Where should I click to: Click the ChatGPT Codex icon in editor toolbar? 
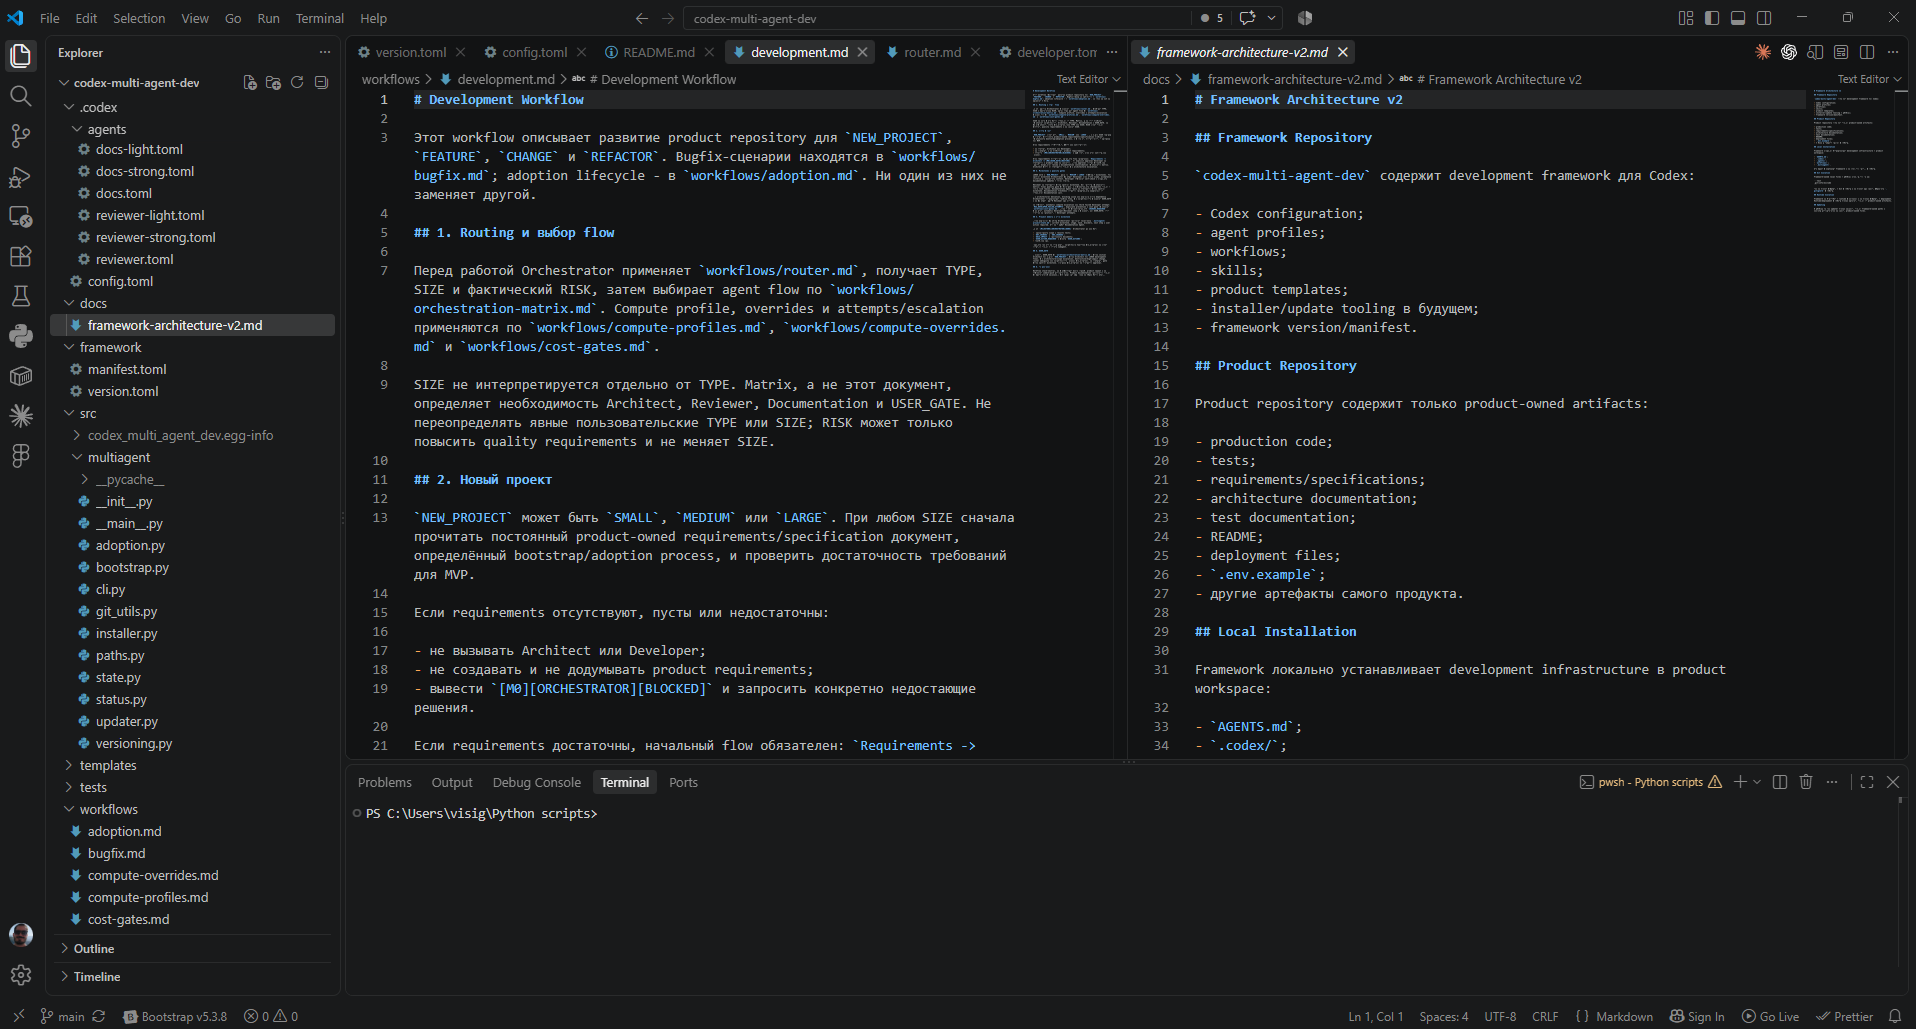(x=1789, y=52)
